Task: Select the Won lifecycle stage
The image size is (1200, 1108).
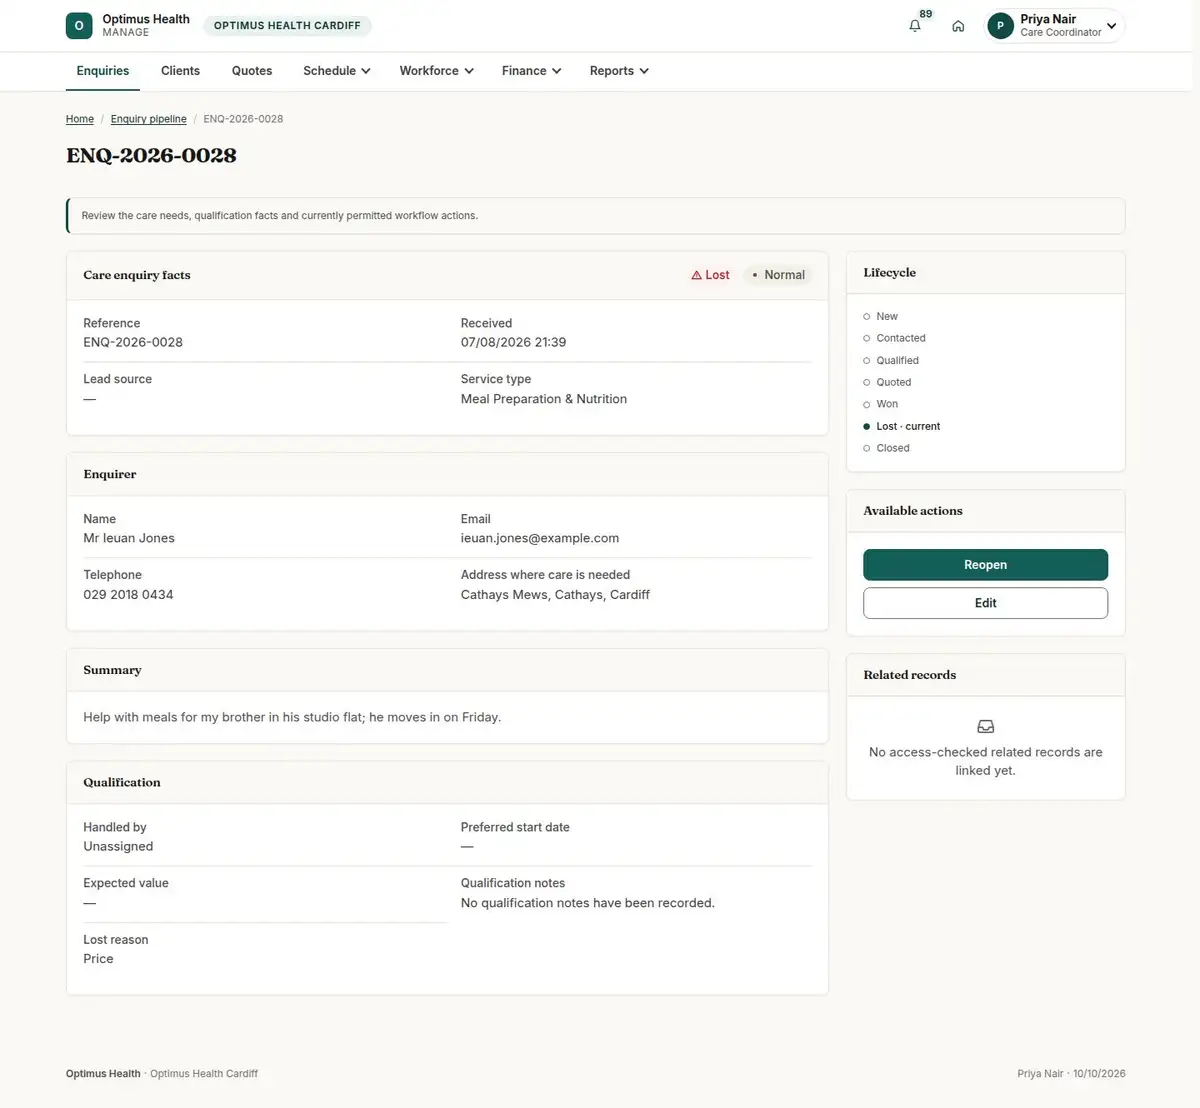Action: 880,404
